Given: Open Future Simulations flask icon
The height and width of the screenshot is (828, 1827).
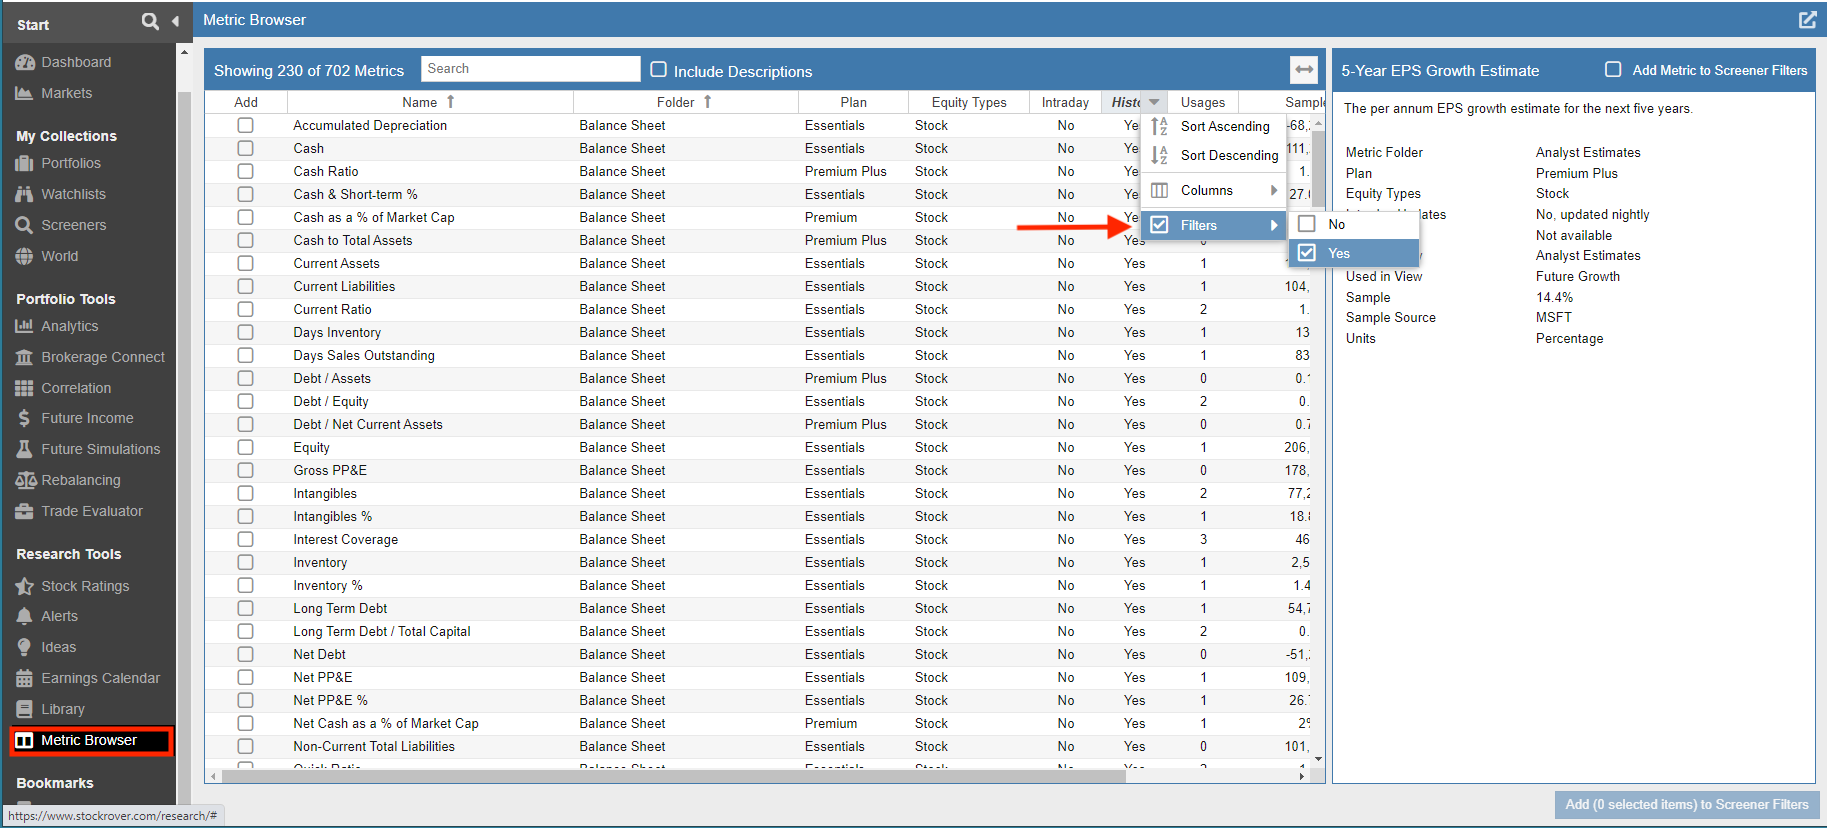Looking at the screenshot, I should pos(25,449).
